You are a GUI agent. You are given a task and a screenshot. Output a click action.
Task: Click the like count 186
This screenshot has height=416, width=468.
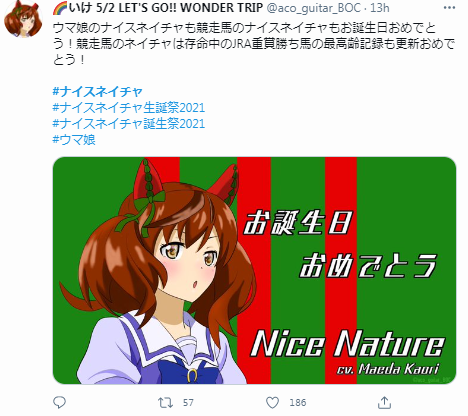point(298,403)
